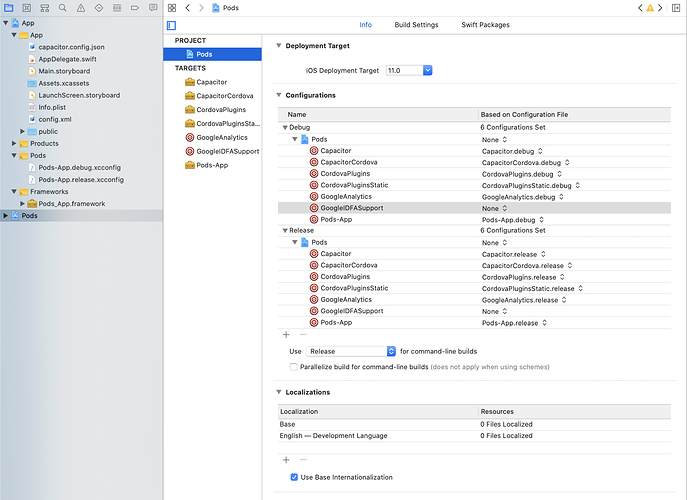The height and width of the screenshot is (500, 687).
Task: Click the plus under Localizations table
Action: pyautogui.click(x=286, y=460)
